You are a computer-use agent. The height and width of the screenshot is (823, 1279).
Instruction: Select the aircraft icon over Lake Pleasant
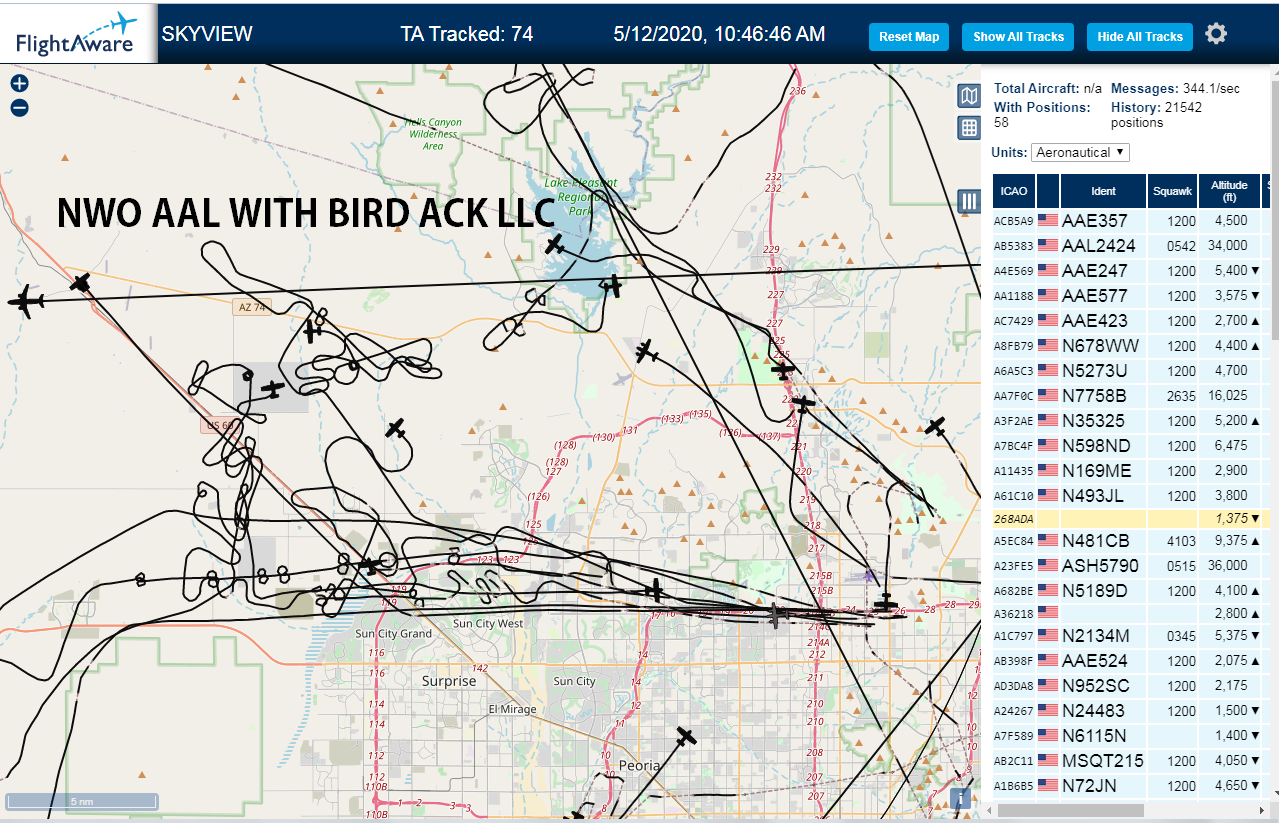tap(555, 245)
